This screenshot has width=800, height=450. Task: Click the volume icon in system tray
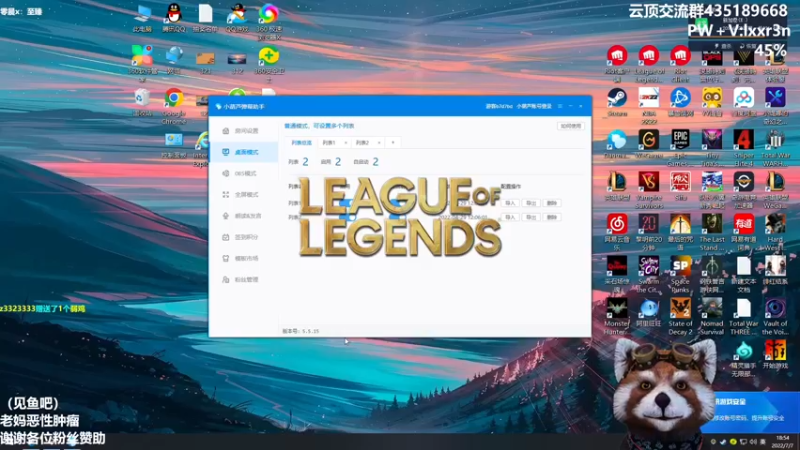pyautogui.click(x=753, y=442)
